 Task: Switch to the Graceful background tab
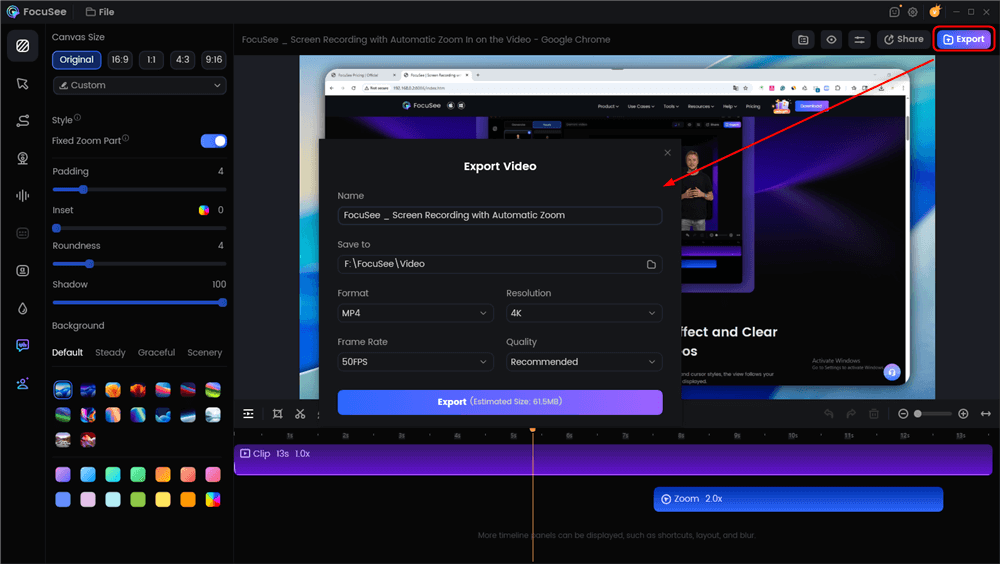tap(156, 353)
